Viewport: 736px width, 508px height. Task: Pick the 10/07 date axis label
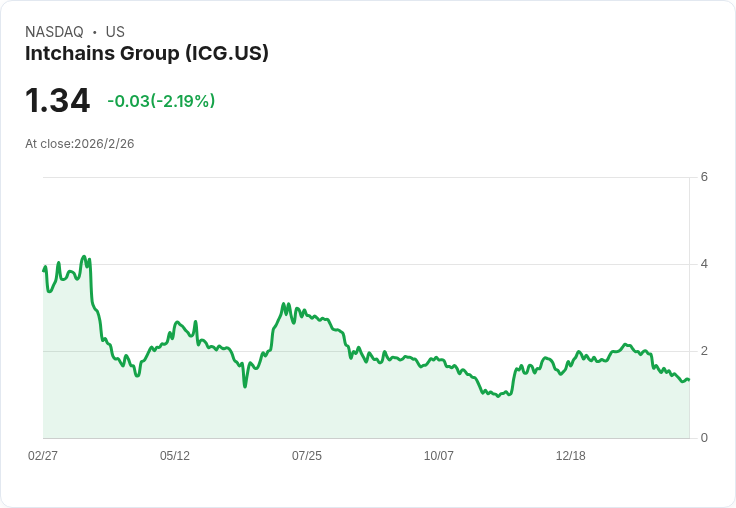pyautogui.click(x=439, y=456)
